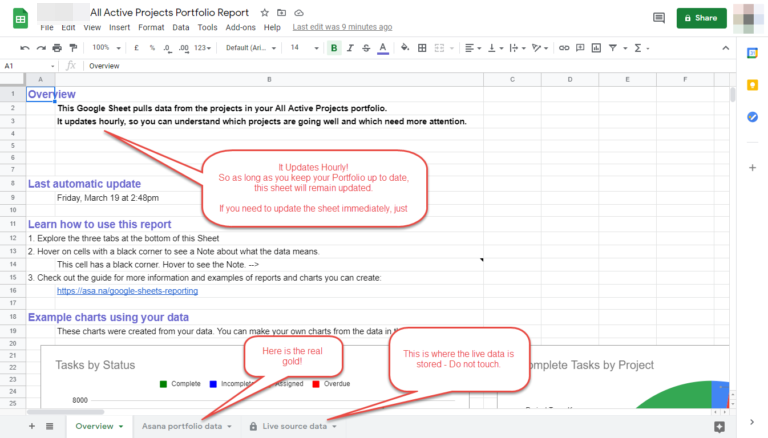Print the spreadsheet using printer icon
This screenshot has height=438, width=768.
click(x=57, y=48)
